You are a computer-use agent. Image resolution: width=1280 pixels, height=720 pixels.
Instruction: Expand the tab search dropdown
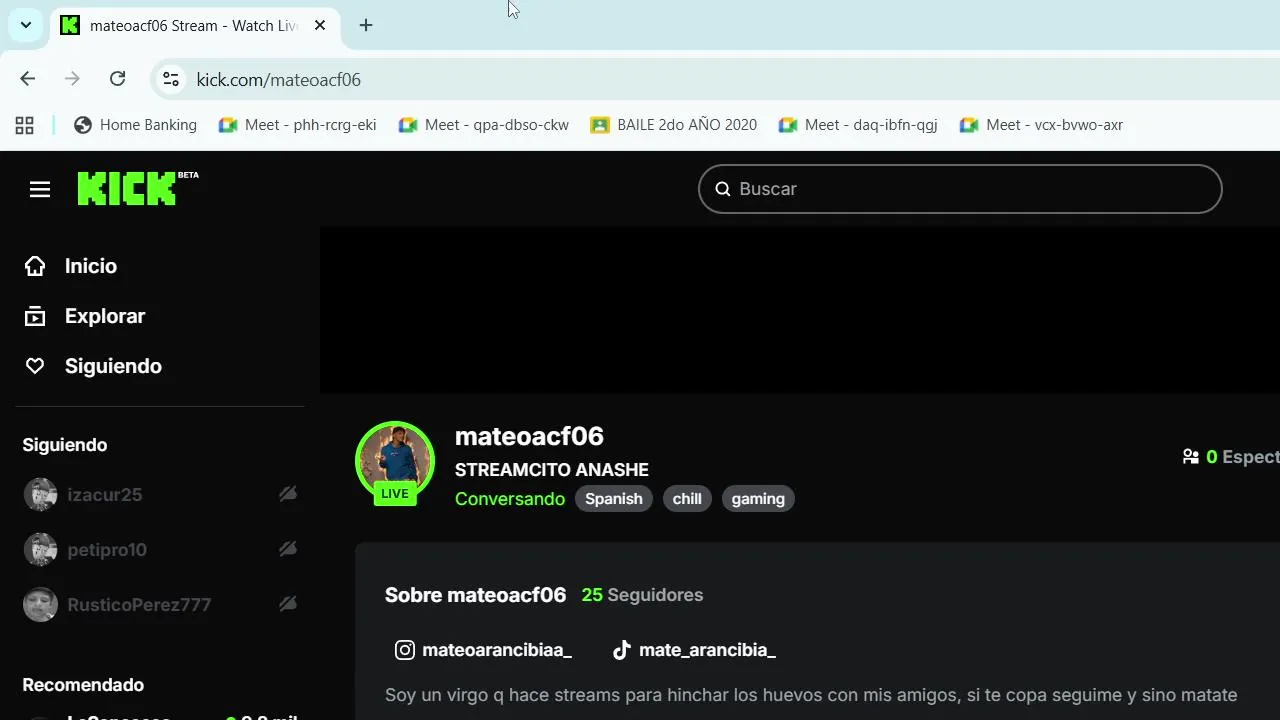(26, 25)
